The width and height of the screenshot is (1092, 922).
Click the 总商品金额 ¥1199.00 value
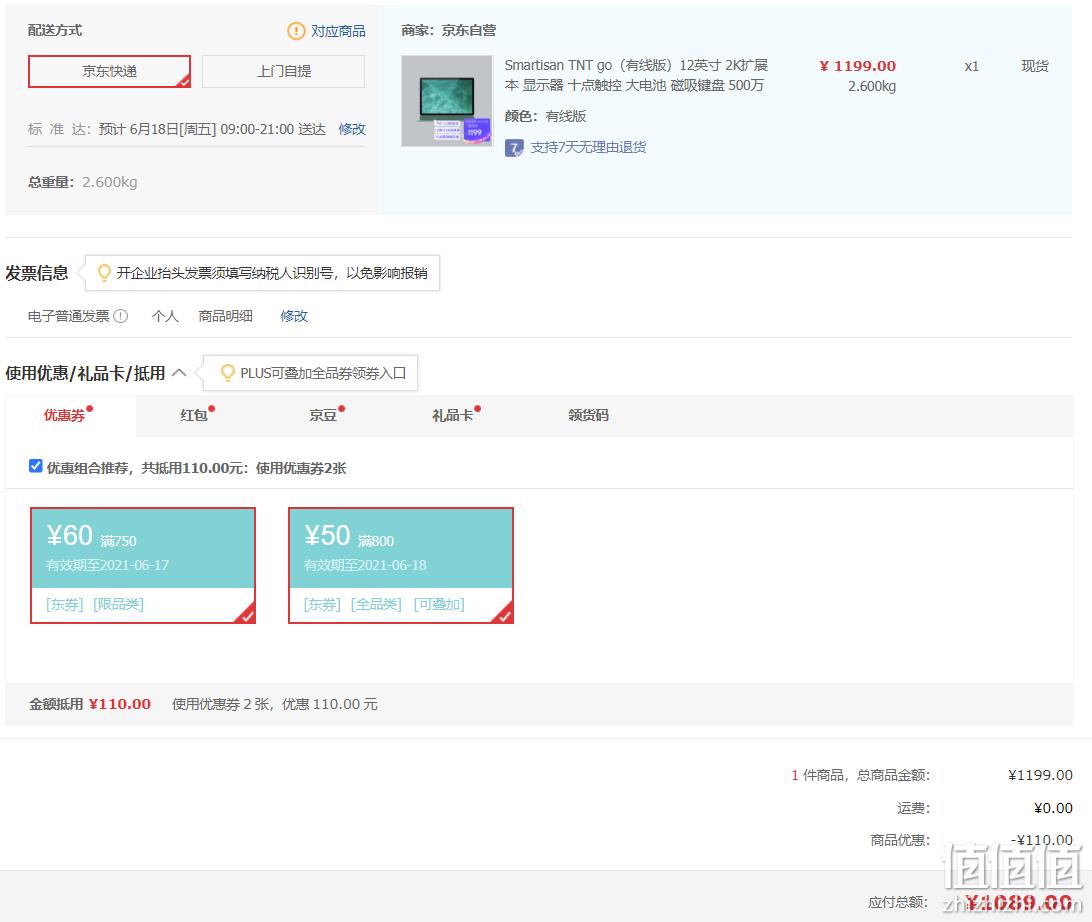[1040, 775]
